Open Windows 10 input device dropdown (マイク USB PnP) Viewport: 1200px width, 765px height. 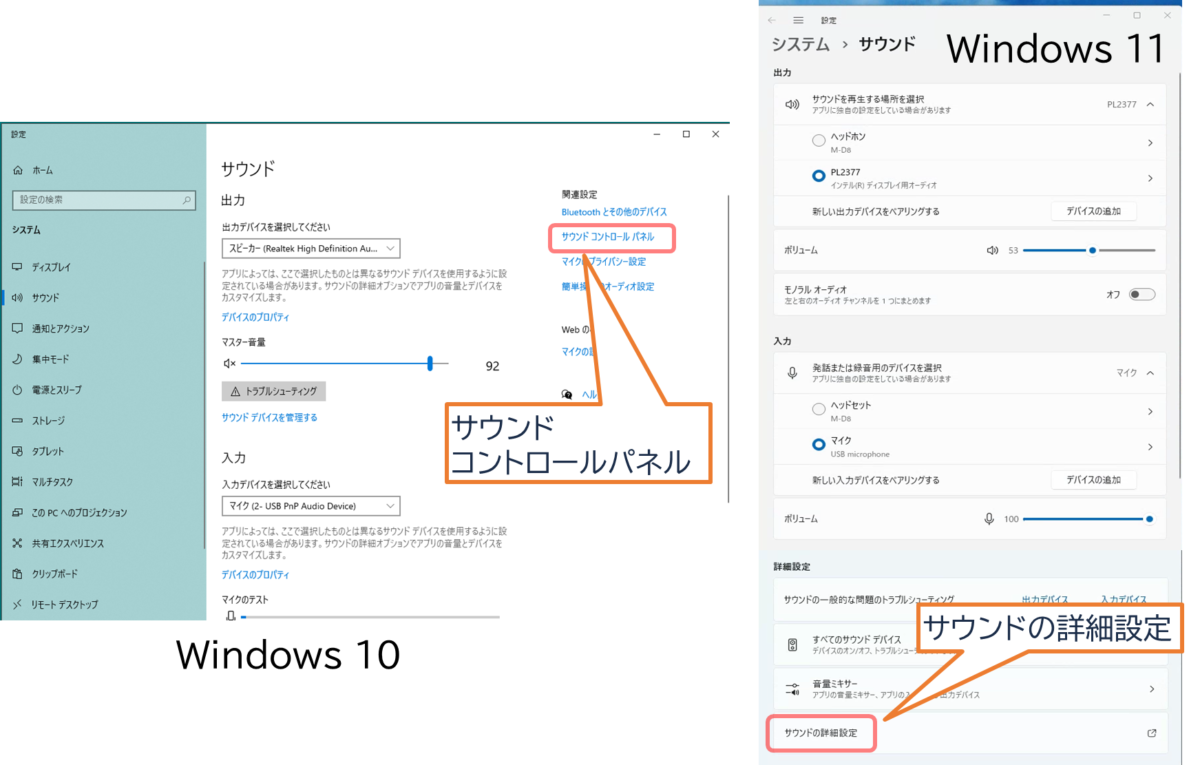pyautogui.click(x=311, y=506)
